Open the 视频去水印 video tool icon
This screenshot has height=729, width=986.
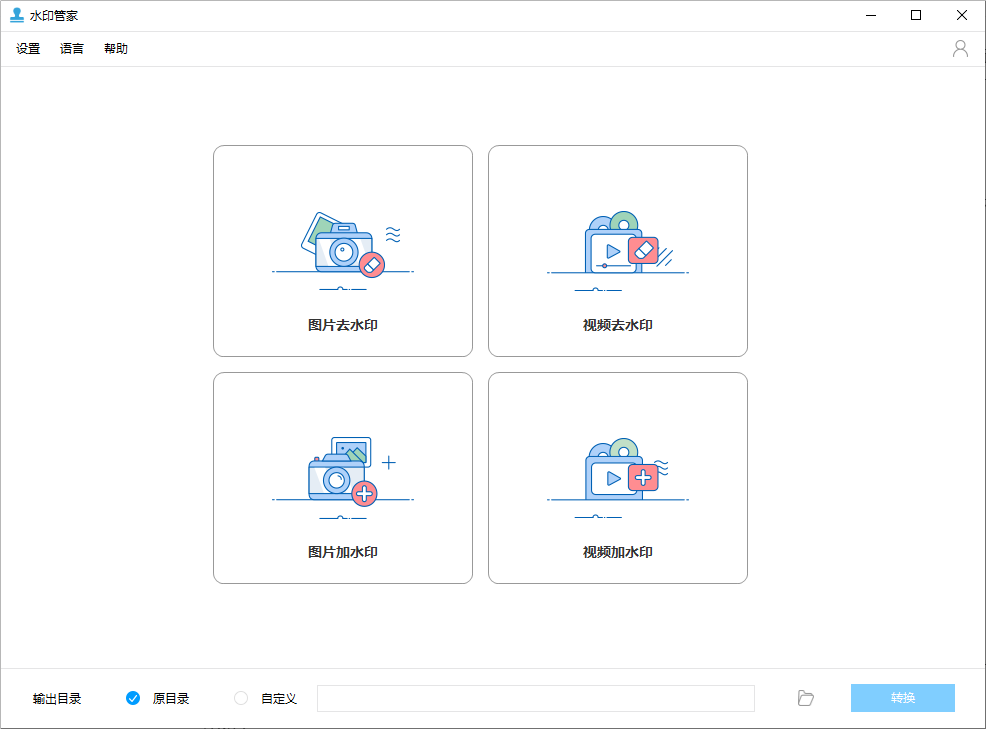618,246
